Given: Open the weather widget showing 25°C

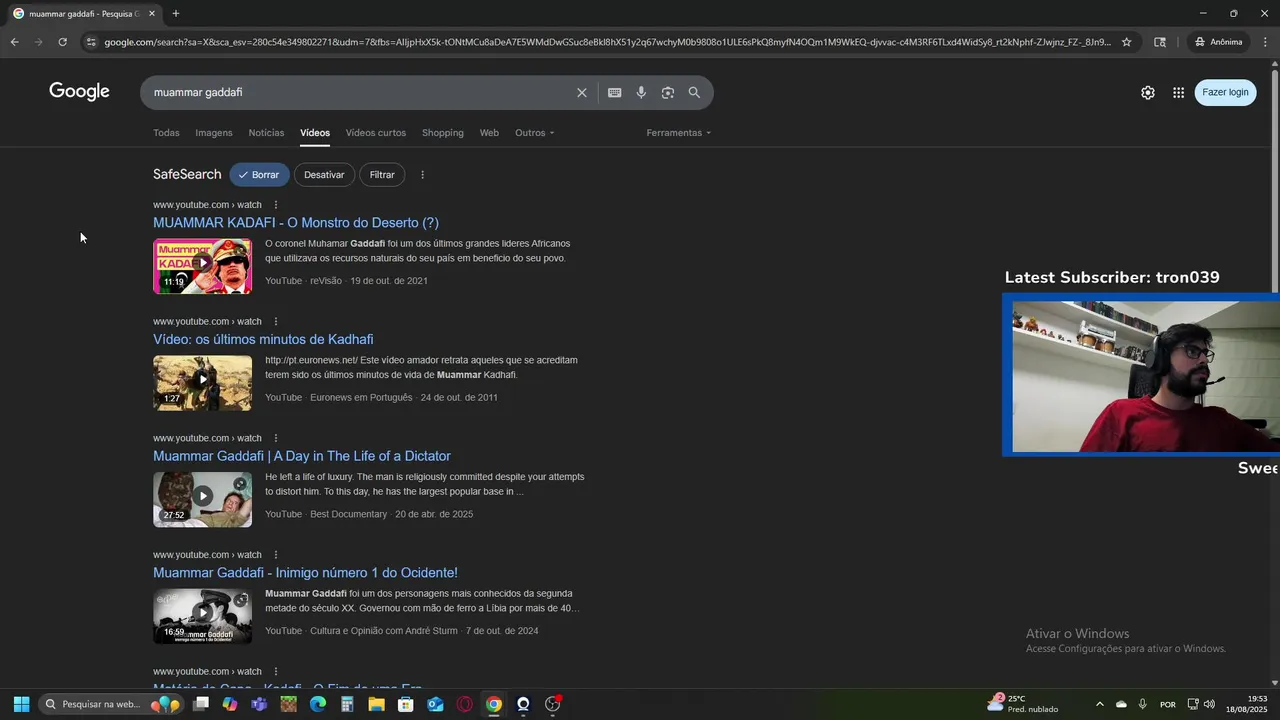Looking at the screenshot, I should click(1022, 704).
